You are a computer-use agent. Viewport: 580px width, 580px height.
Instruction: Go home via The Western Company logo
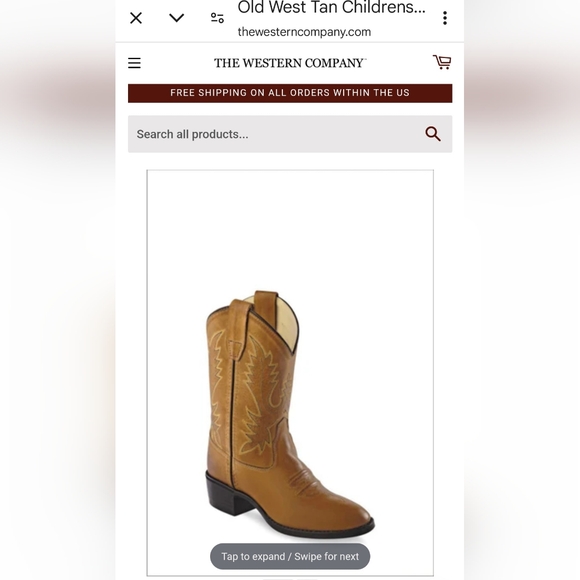click(290, 63)
